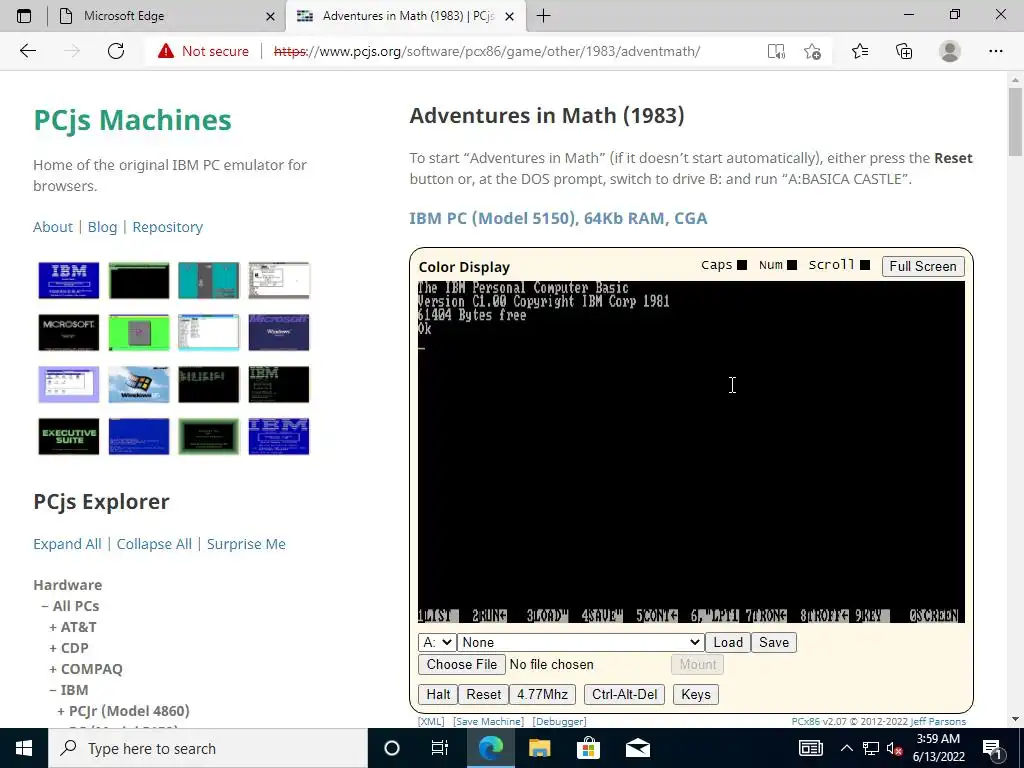
Task: Open the Windows flag logo thumbnail
Action: click(x=138, y=384)
